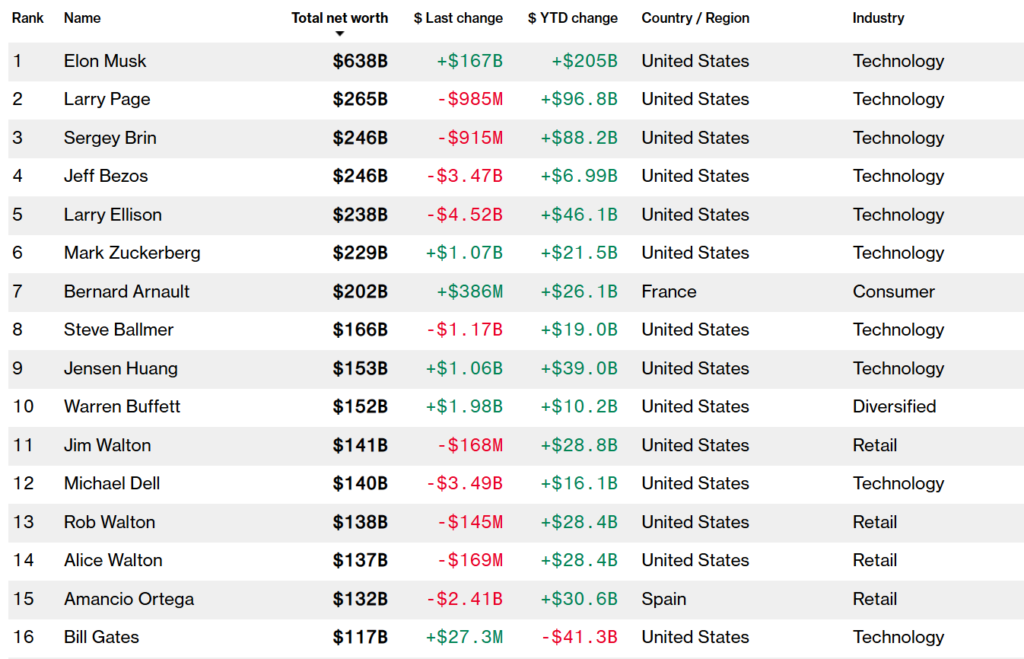Click Bill Gates' -$41.3B YTD change
Screen dimensions: 1024x659
579,637
